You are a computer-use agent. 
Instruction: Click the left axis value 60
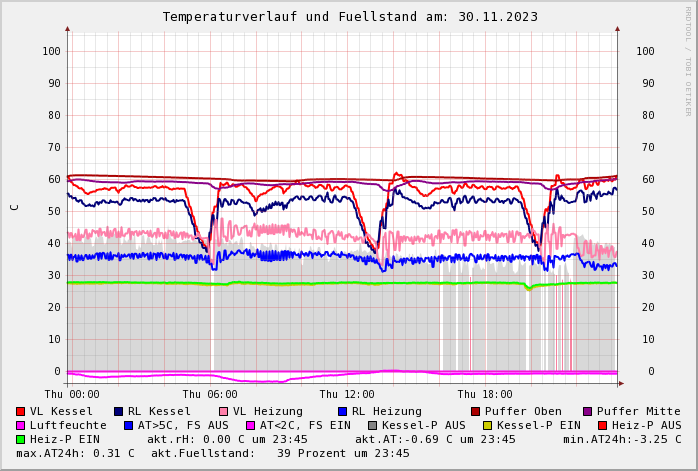click(54, 179)
